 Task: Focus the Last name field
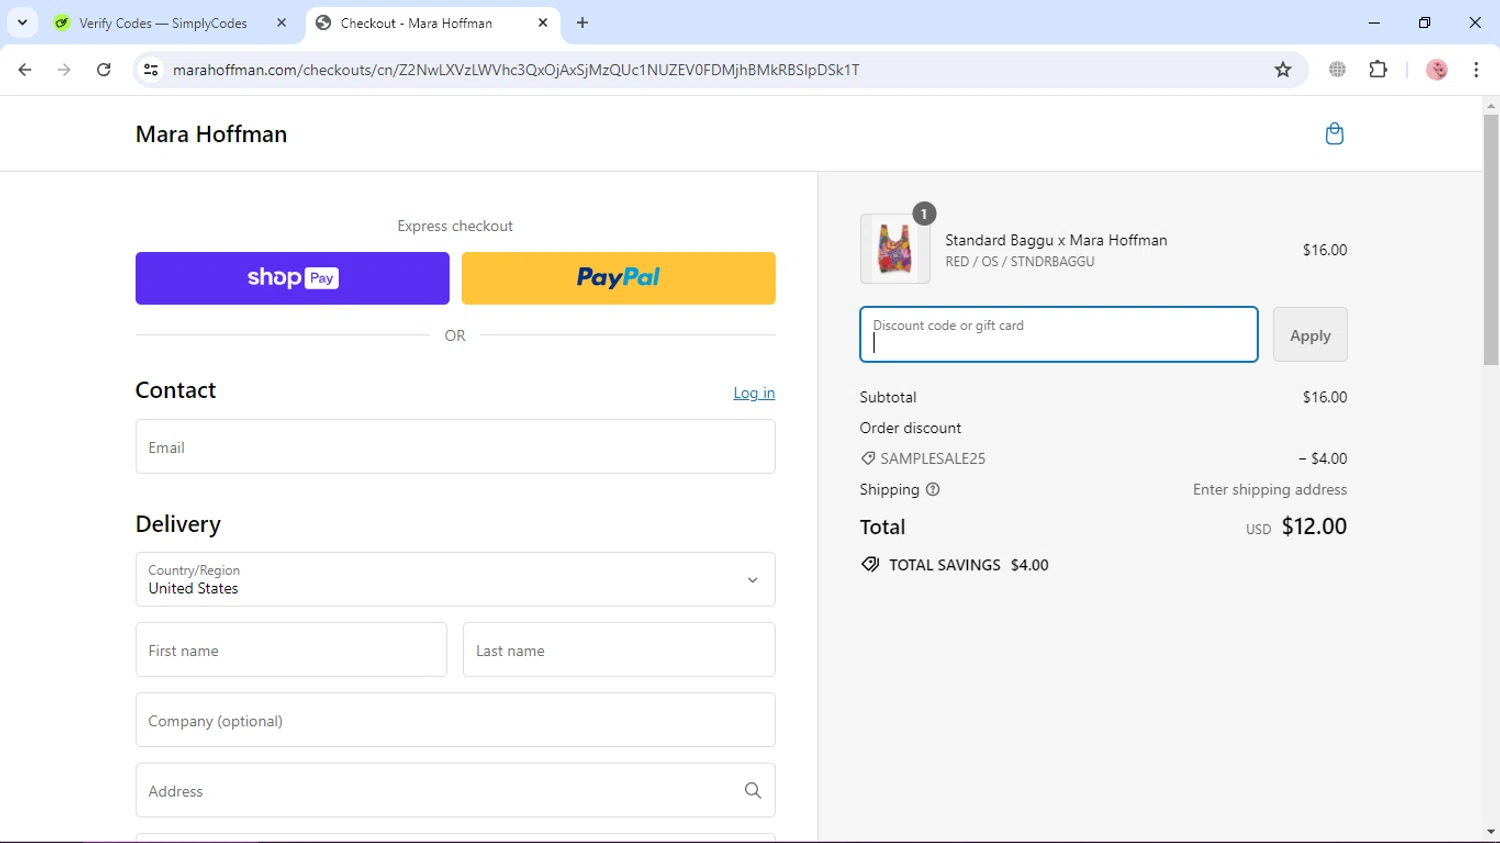pos(619,650)
